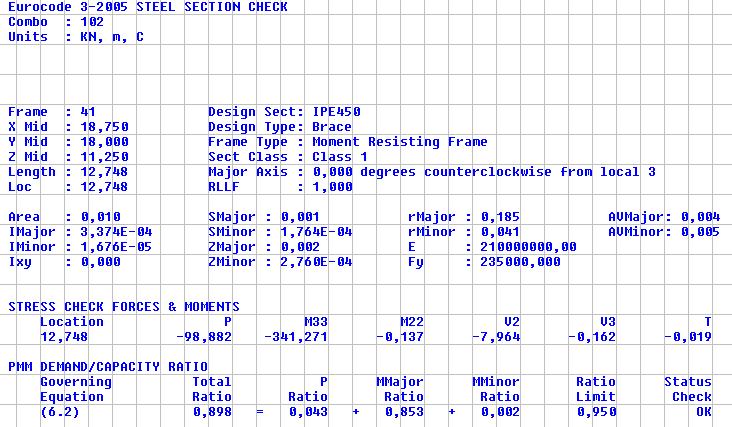Select the Location value in the stress check row
Viewport: 732px width, 427px height.
tap(64, 337)
